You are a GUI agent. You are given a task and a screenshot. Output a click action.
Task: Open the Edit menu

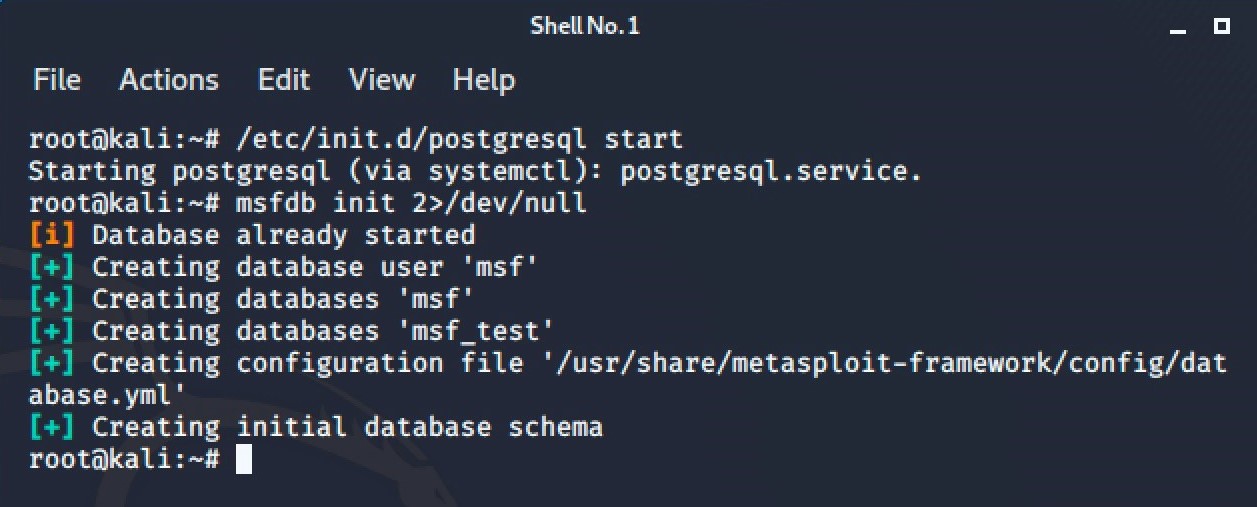click(282, 80)
